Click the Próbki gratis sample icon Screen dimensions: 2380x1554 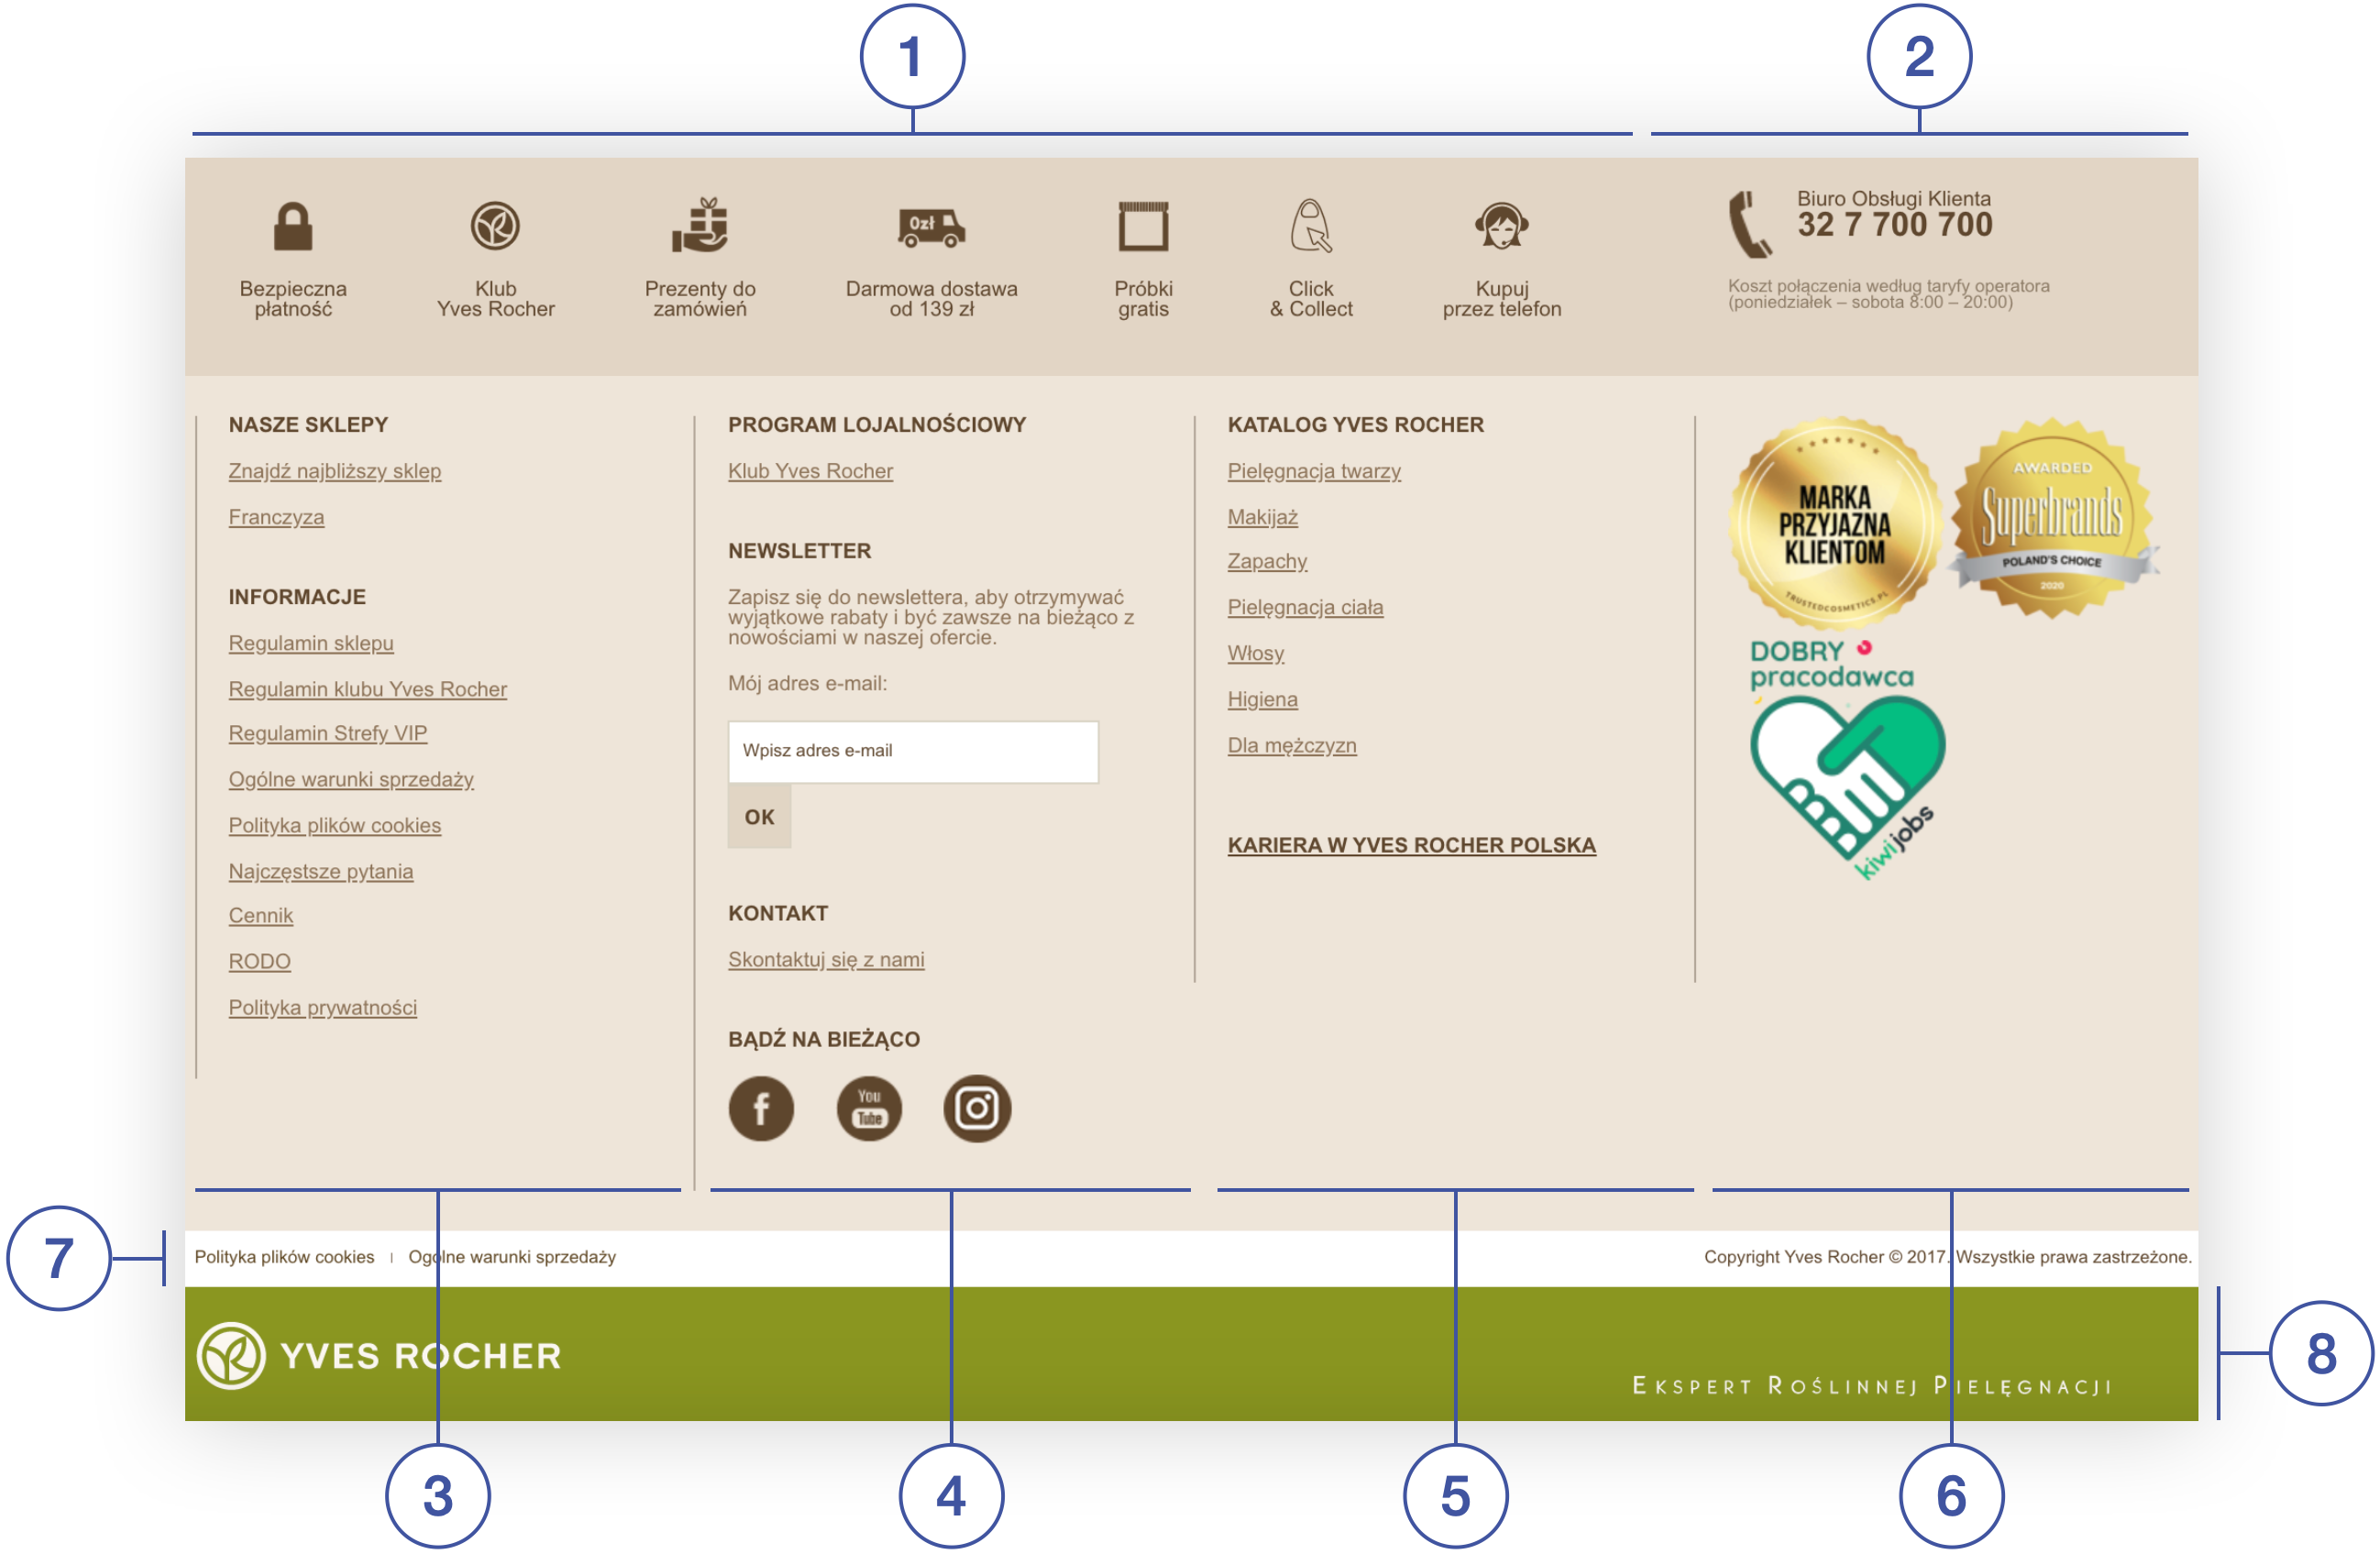pos(1143,226)
